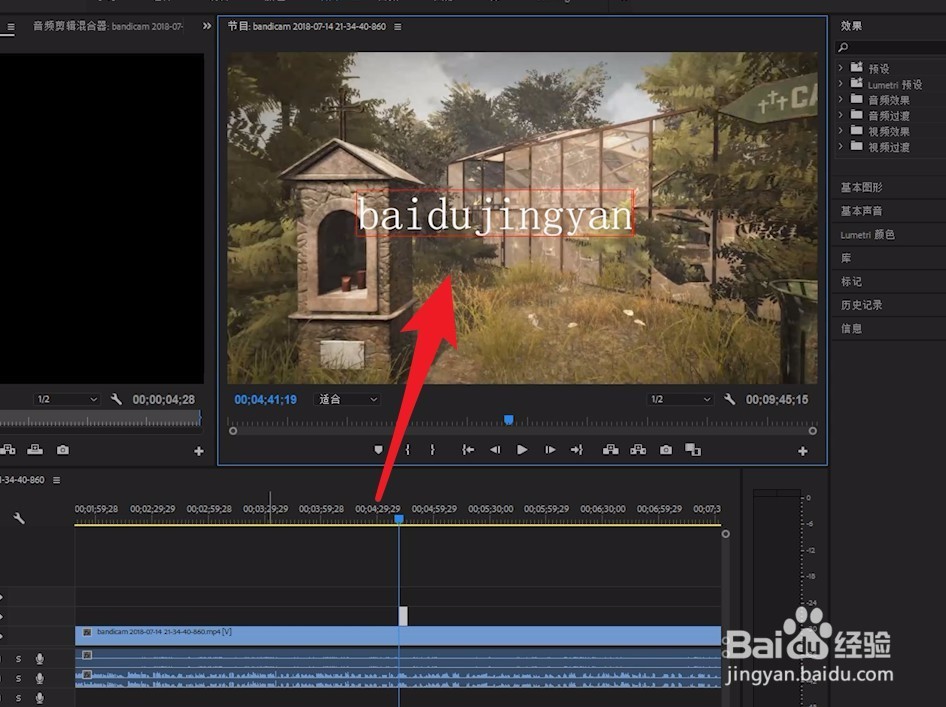Click Program monitor playhead on scrubber
The height and width of the screenshot is (707, 946).
click(x=509, y=419)
